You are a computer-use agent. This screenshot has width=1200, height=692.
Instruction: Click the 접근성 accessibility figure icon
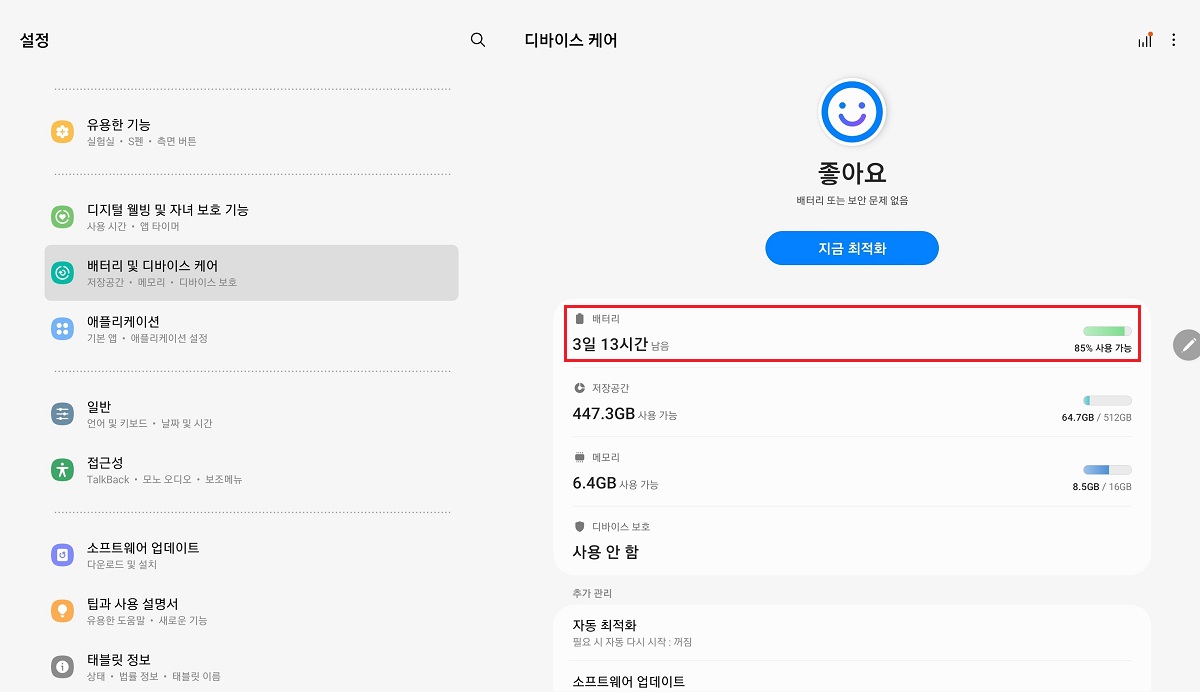[x=62, y=468]
